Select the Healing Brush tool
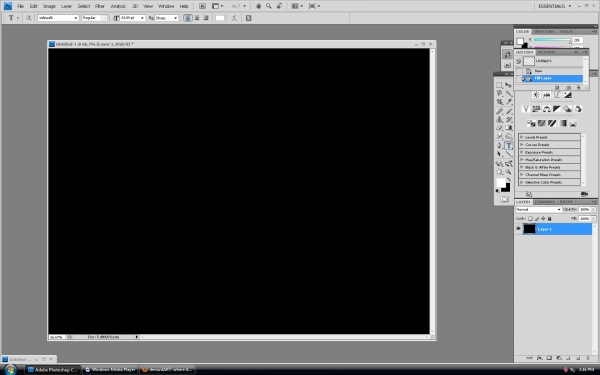600x375 pixels. pyautogui.click(x=499, y=111)
